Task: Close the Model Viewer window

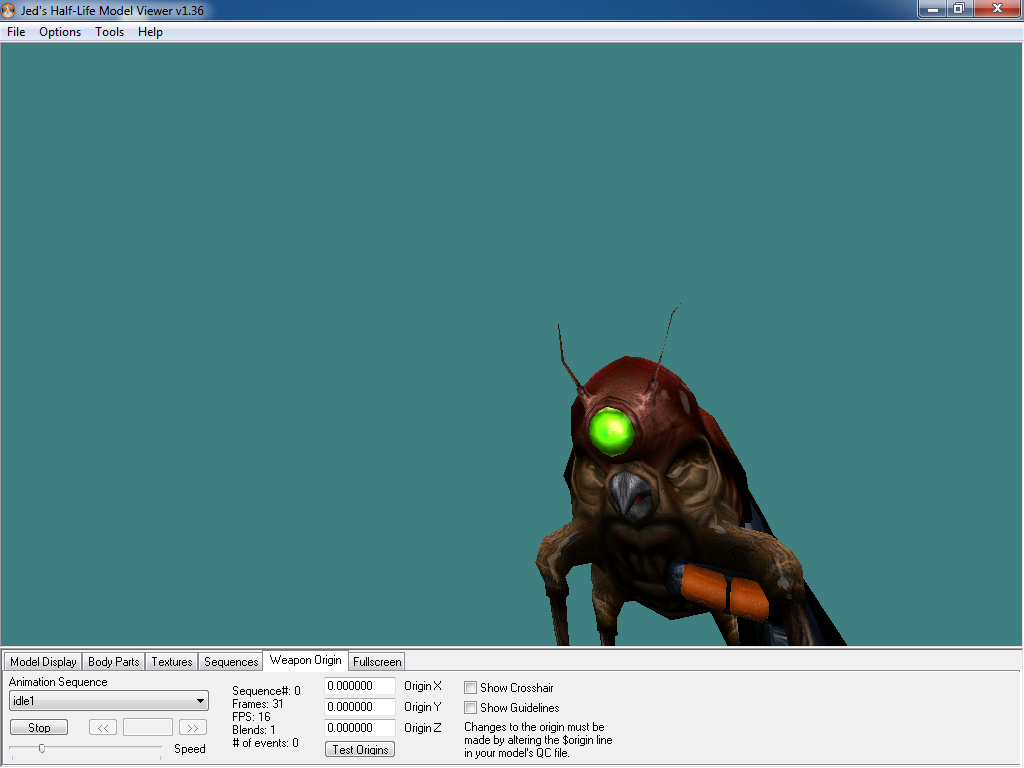Action: tap(997, 9)
